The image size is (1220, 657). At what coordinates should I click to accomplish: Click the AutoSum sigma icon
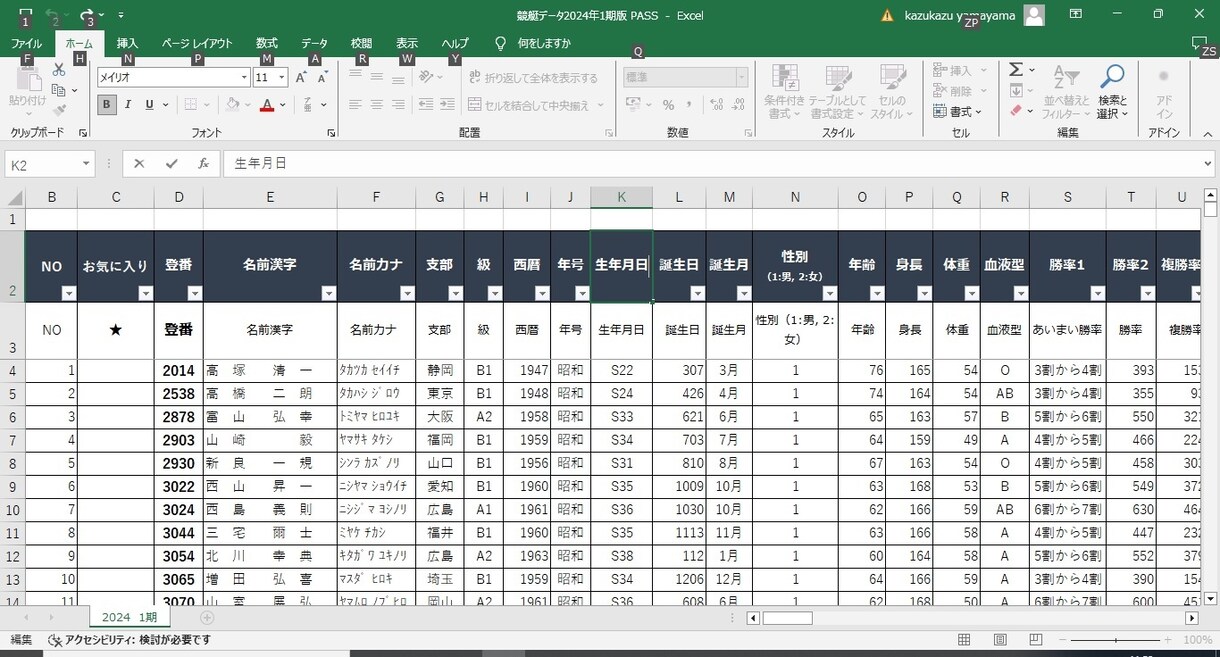click(x=1015, y=70)
